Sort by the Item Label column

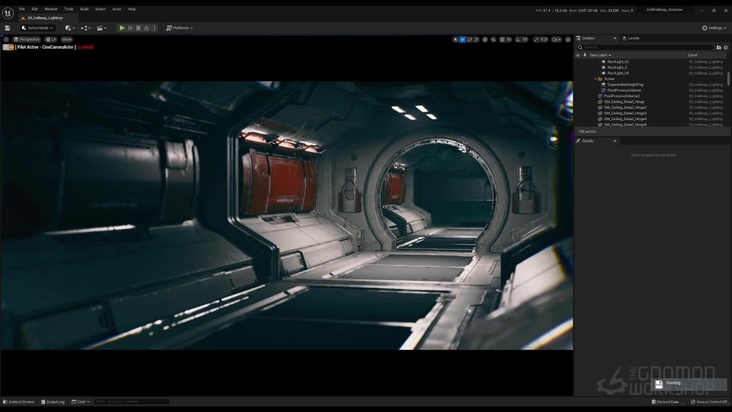600,55
